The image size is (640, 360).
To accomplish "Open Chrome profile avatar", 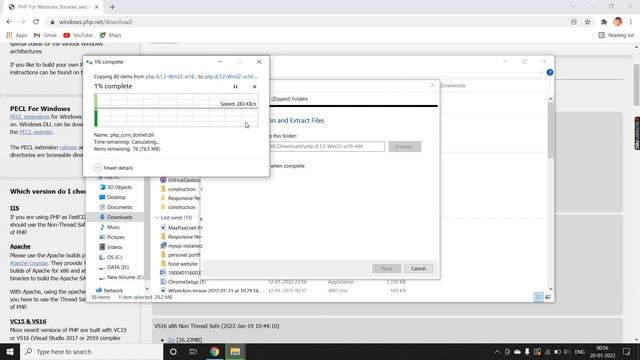I will (x=618, y=22).
